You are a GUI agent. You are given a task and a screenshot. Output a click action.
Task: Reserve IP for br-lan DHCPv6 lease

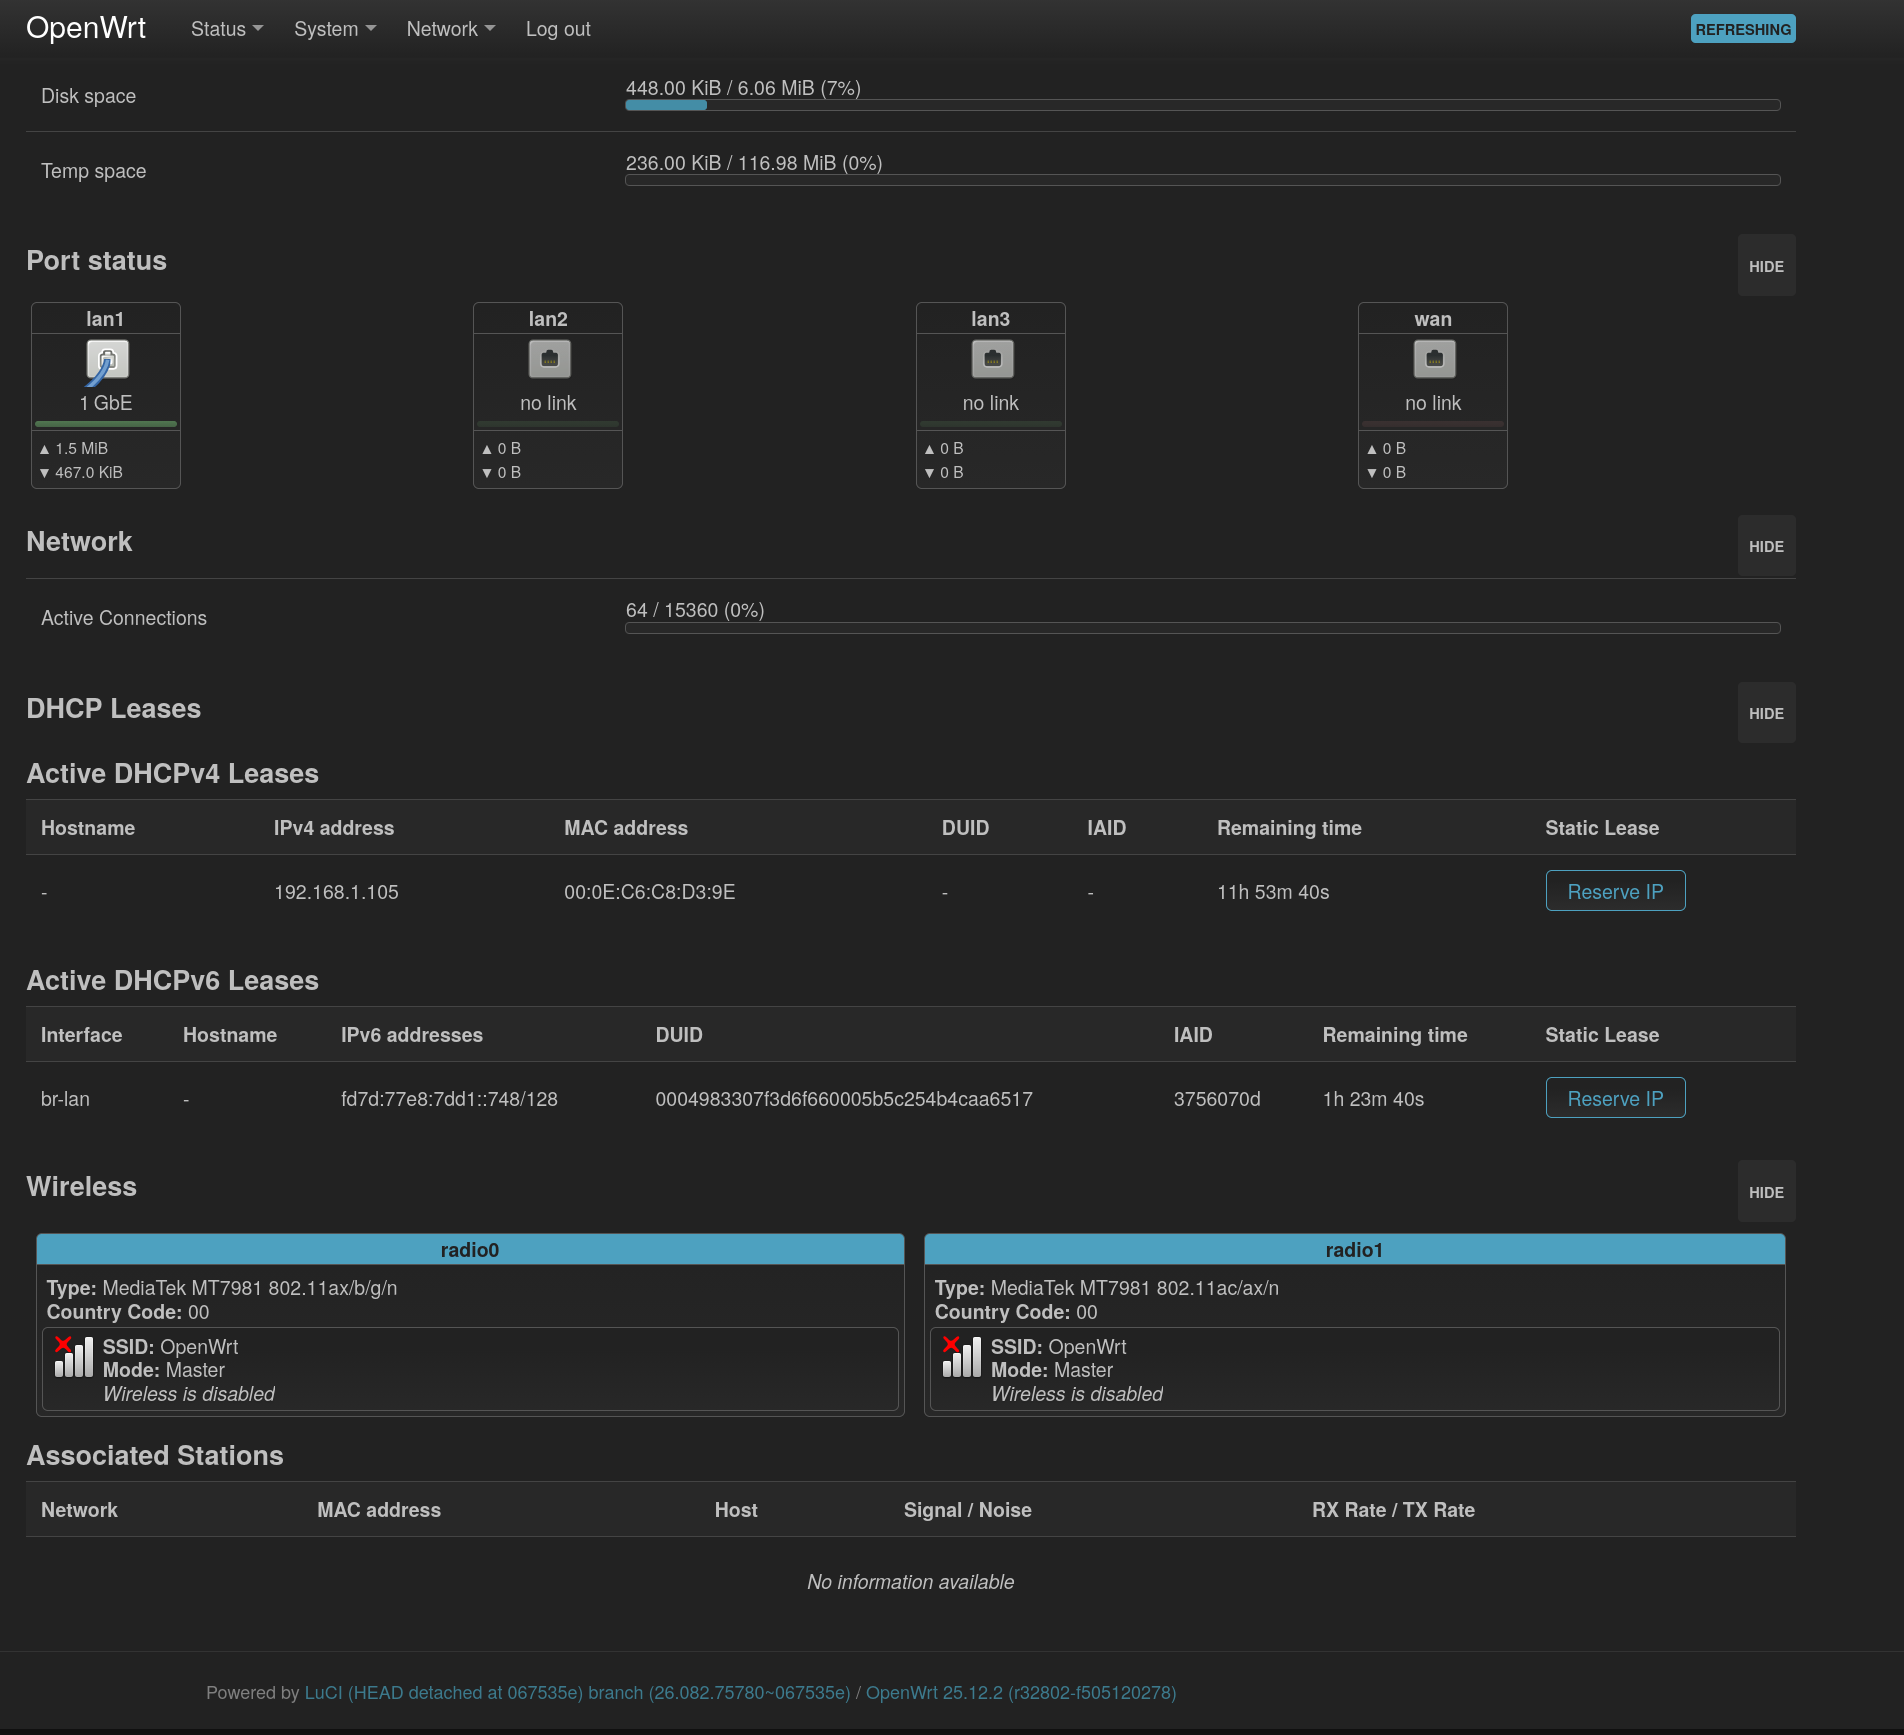click(1615, 1098)
